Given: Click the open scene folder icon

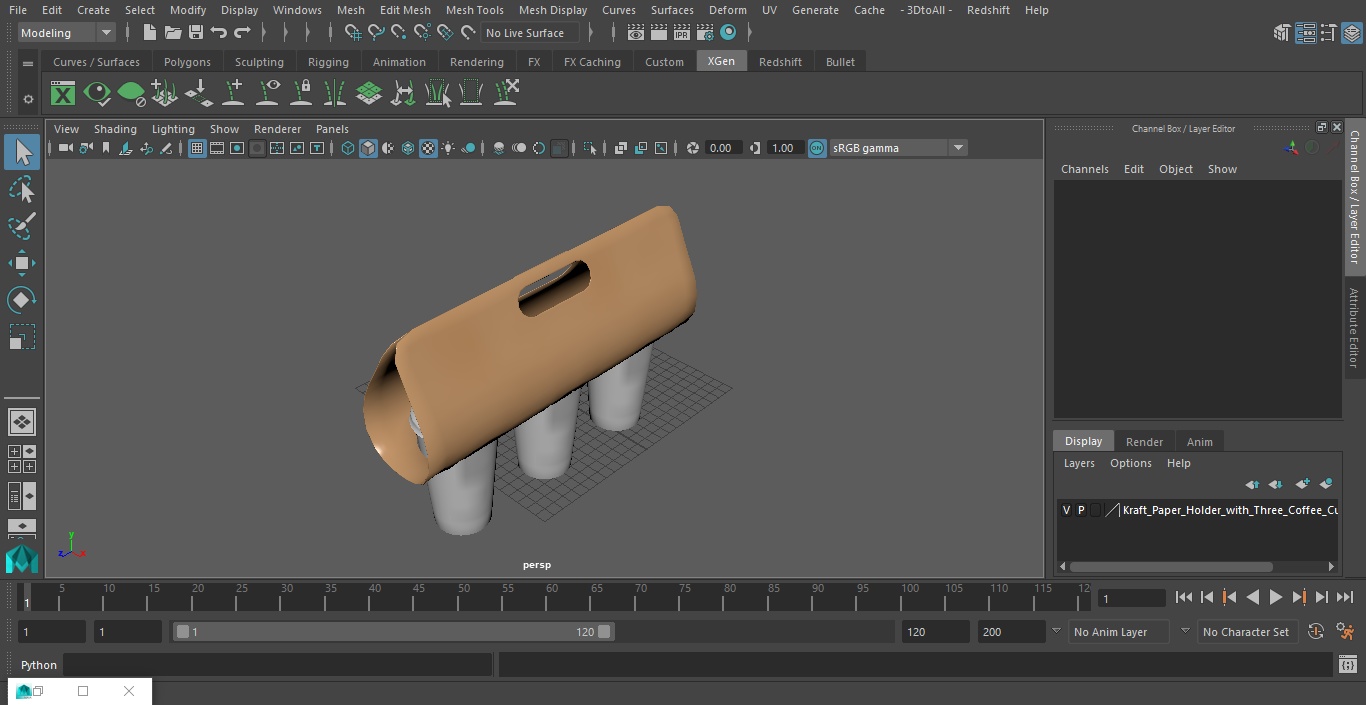Looking at the screenshot, I should (172, 33).
